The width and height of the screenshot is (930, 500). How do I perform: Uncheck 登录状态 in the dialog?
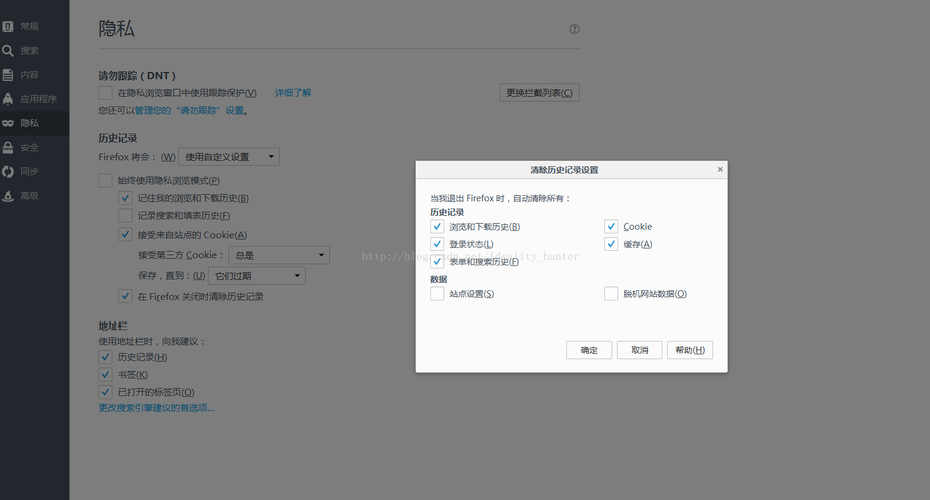[x=437, y=244]
